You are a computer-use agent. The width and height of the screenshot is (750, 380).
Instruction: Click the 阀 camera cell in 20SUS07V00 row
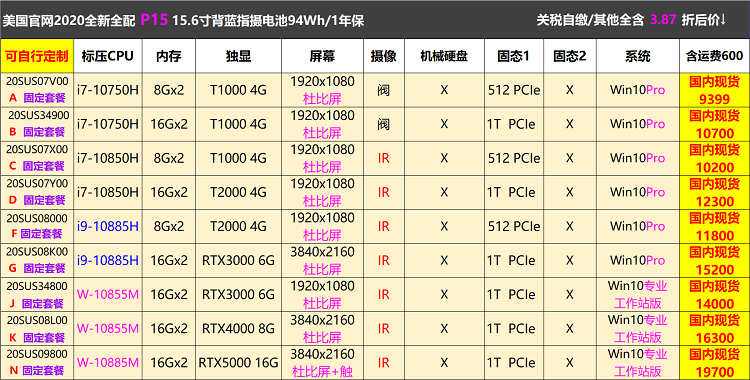click(x=384, y=90)
